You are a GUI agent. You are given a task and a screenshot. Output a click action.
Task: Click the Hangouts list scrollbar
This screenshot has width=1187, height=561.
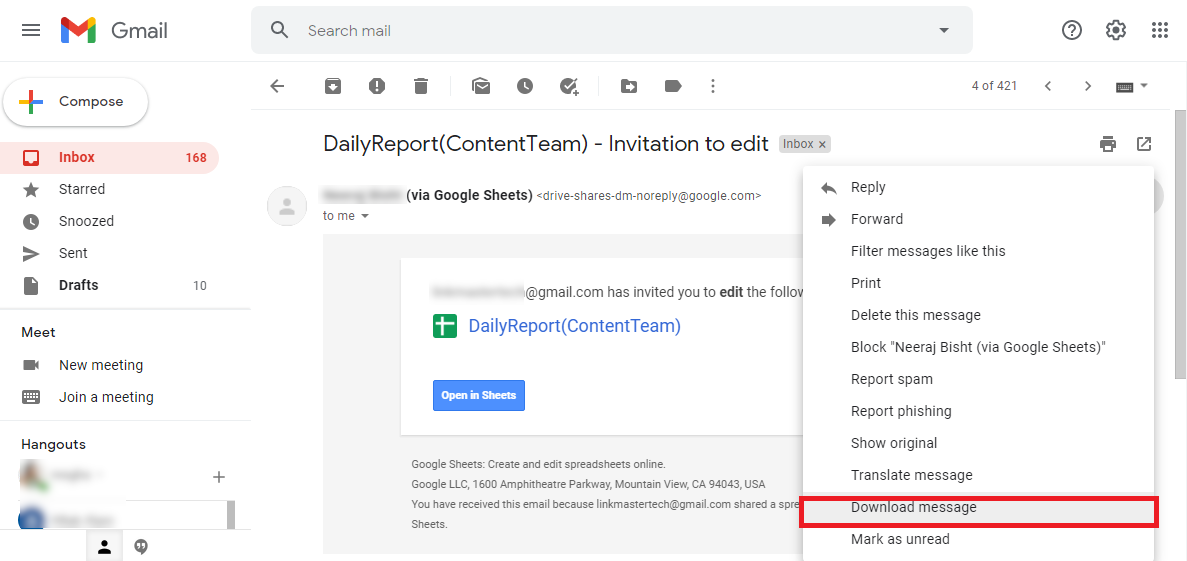tap(231, 513)
